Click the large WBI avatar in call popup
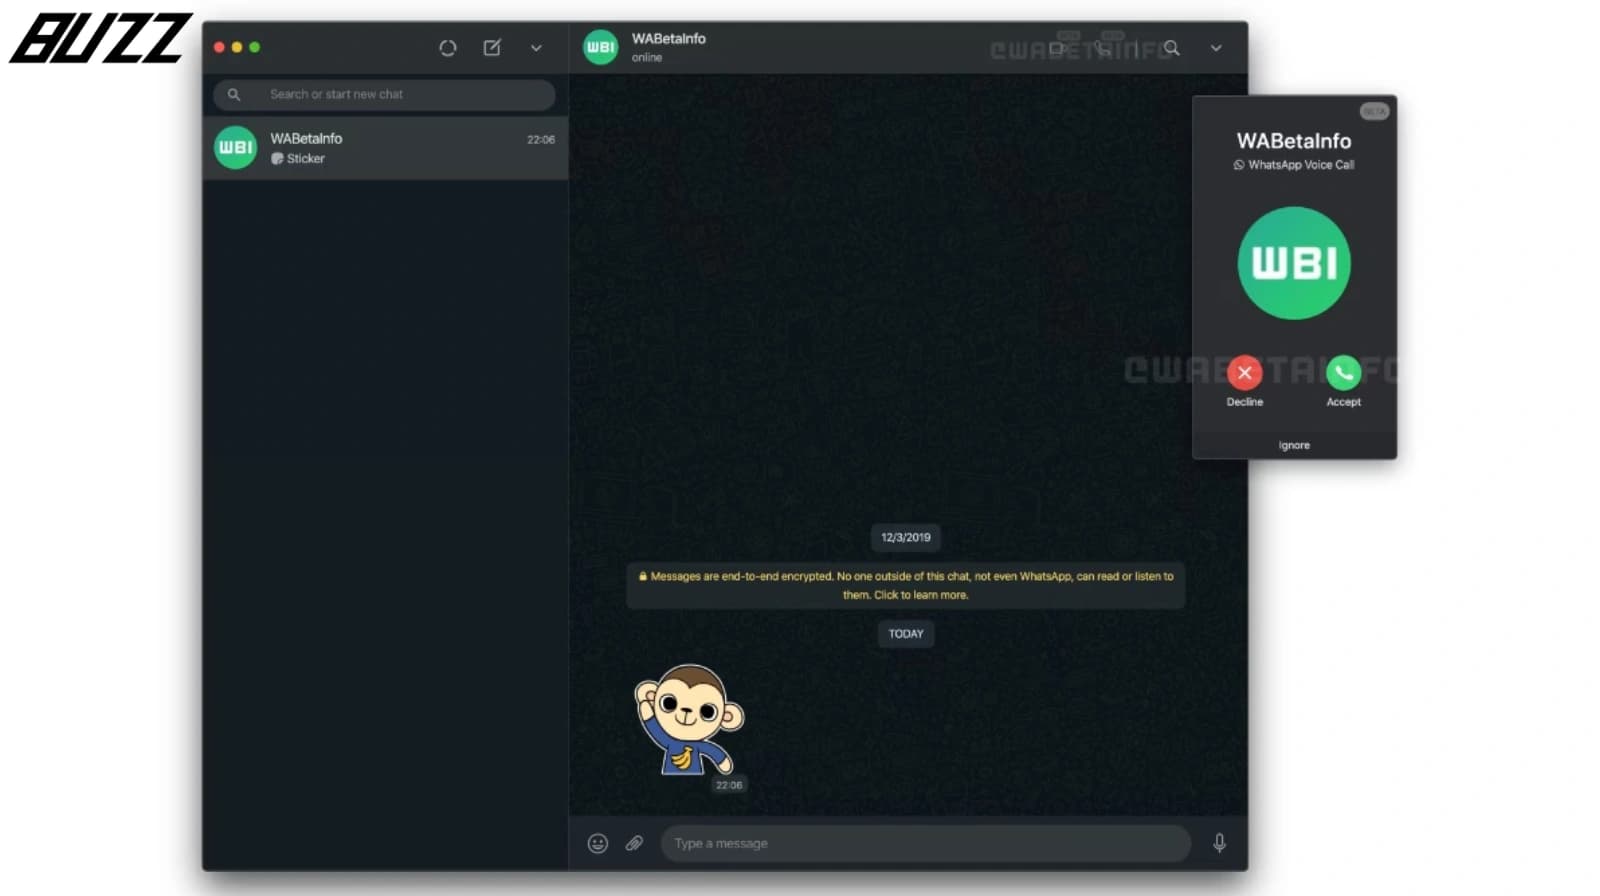 click(x=1294, y=264)
